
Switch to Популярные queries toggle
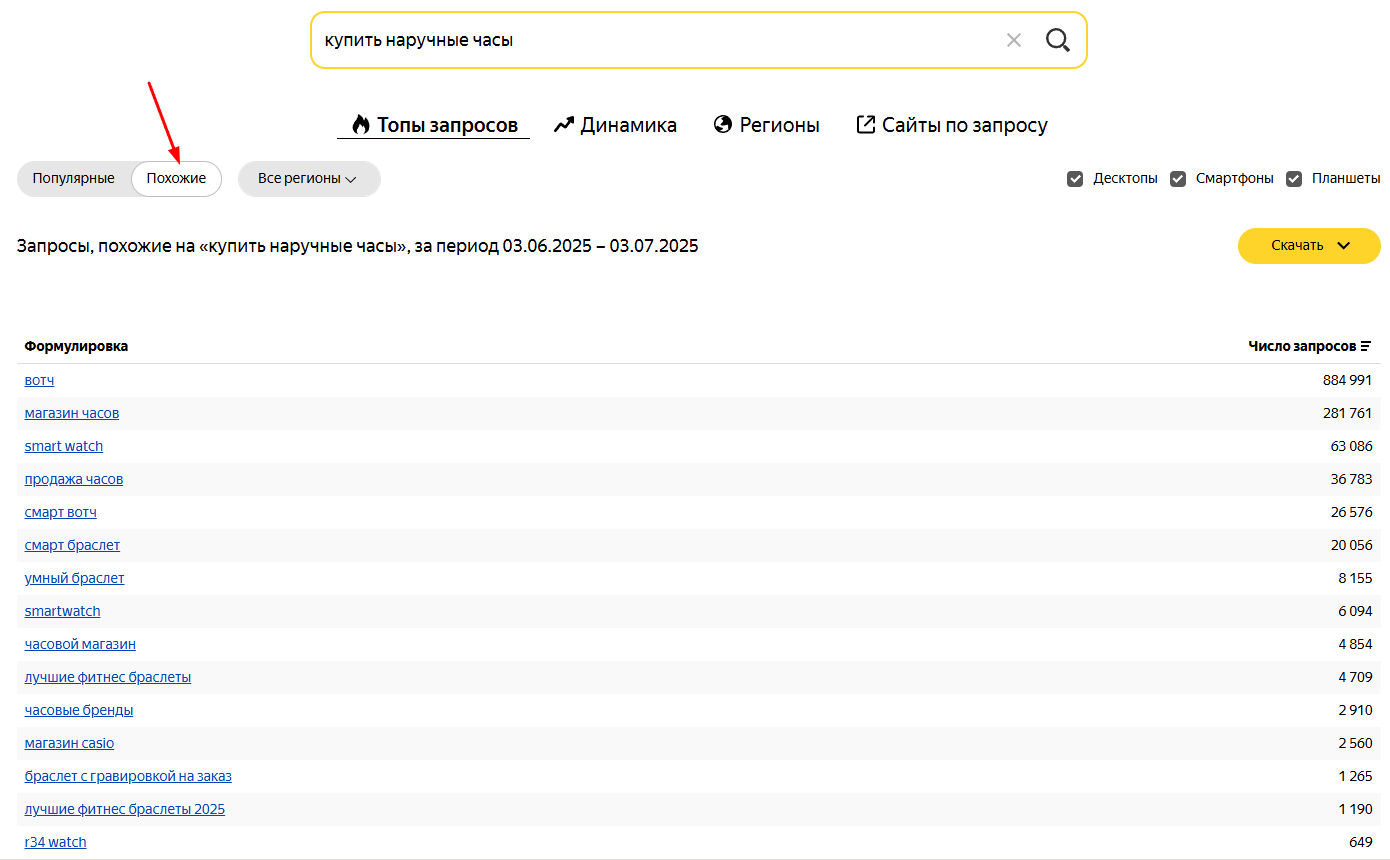point(74,179)
